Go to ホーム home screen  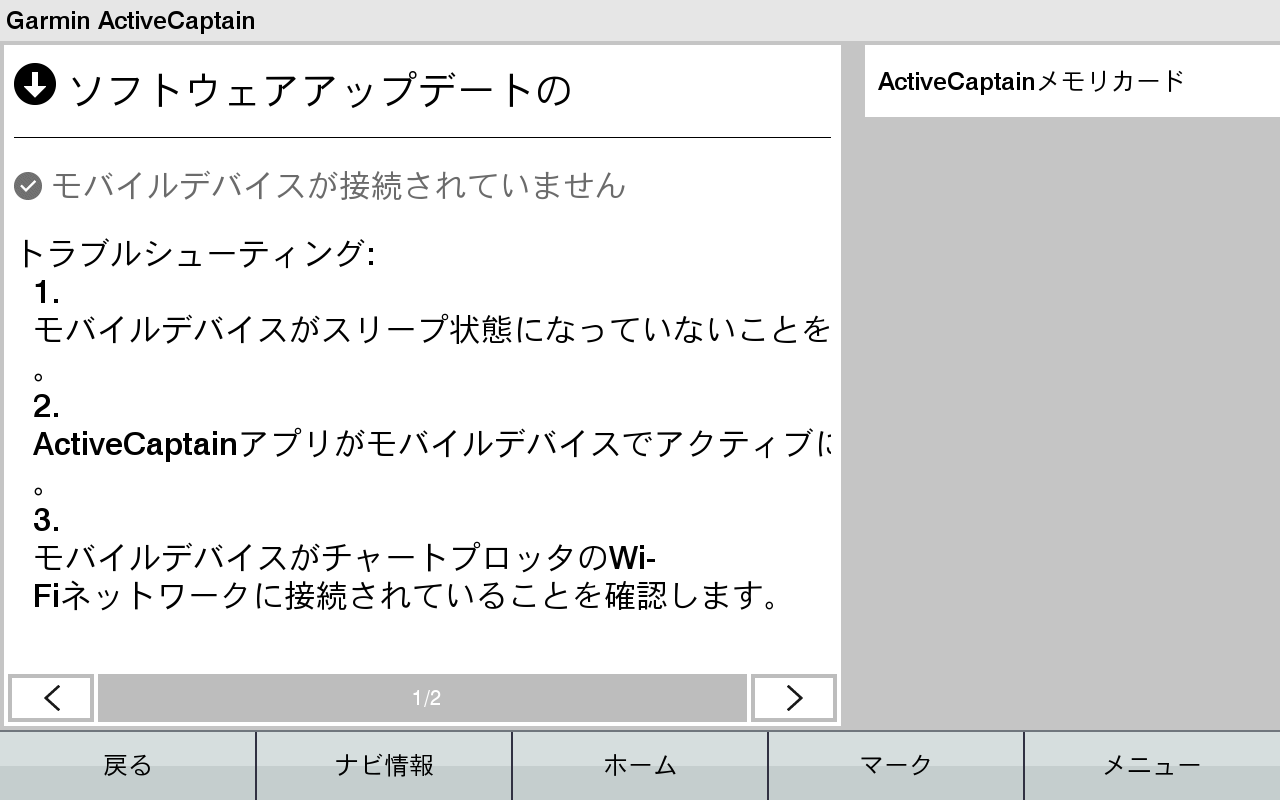[640, 765]
